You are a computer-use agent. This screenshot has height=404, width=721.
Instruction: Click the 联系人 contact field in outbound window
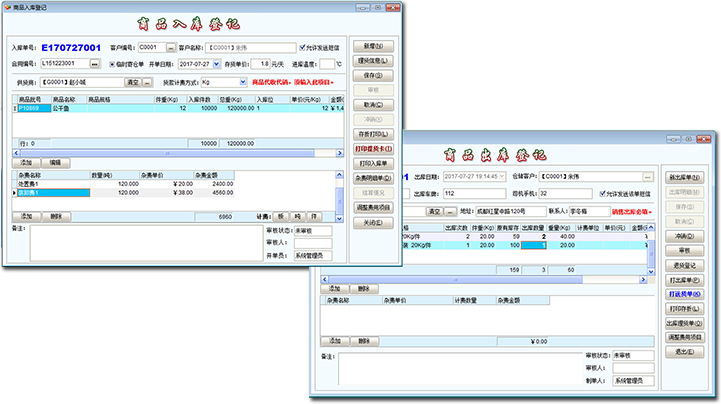(589, 211)
